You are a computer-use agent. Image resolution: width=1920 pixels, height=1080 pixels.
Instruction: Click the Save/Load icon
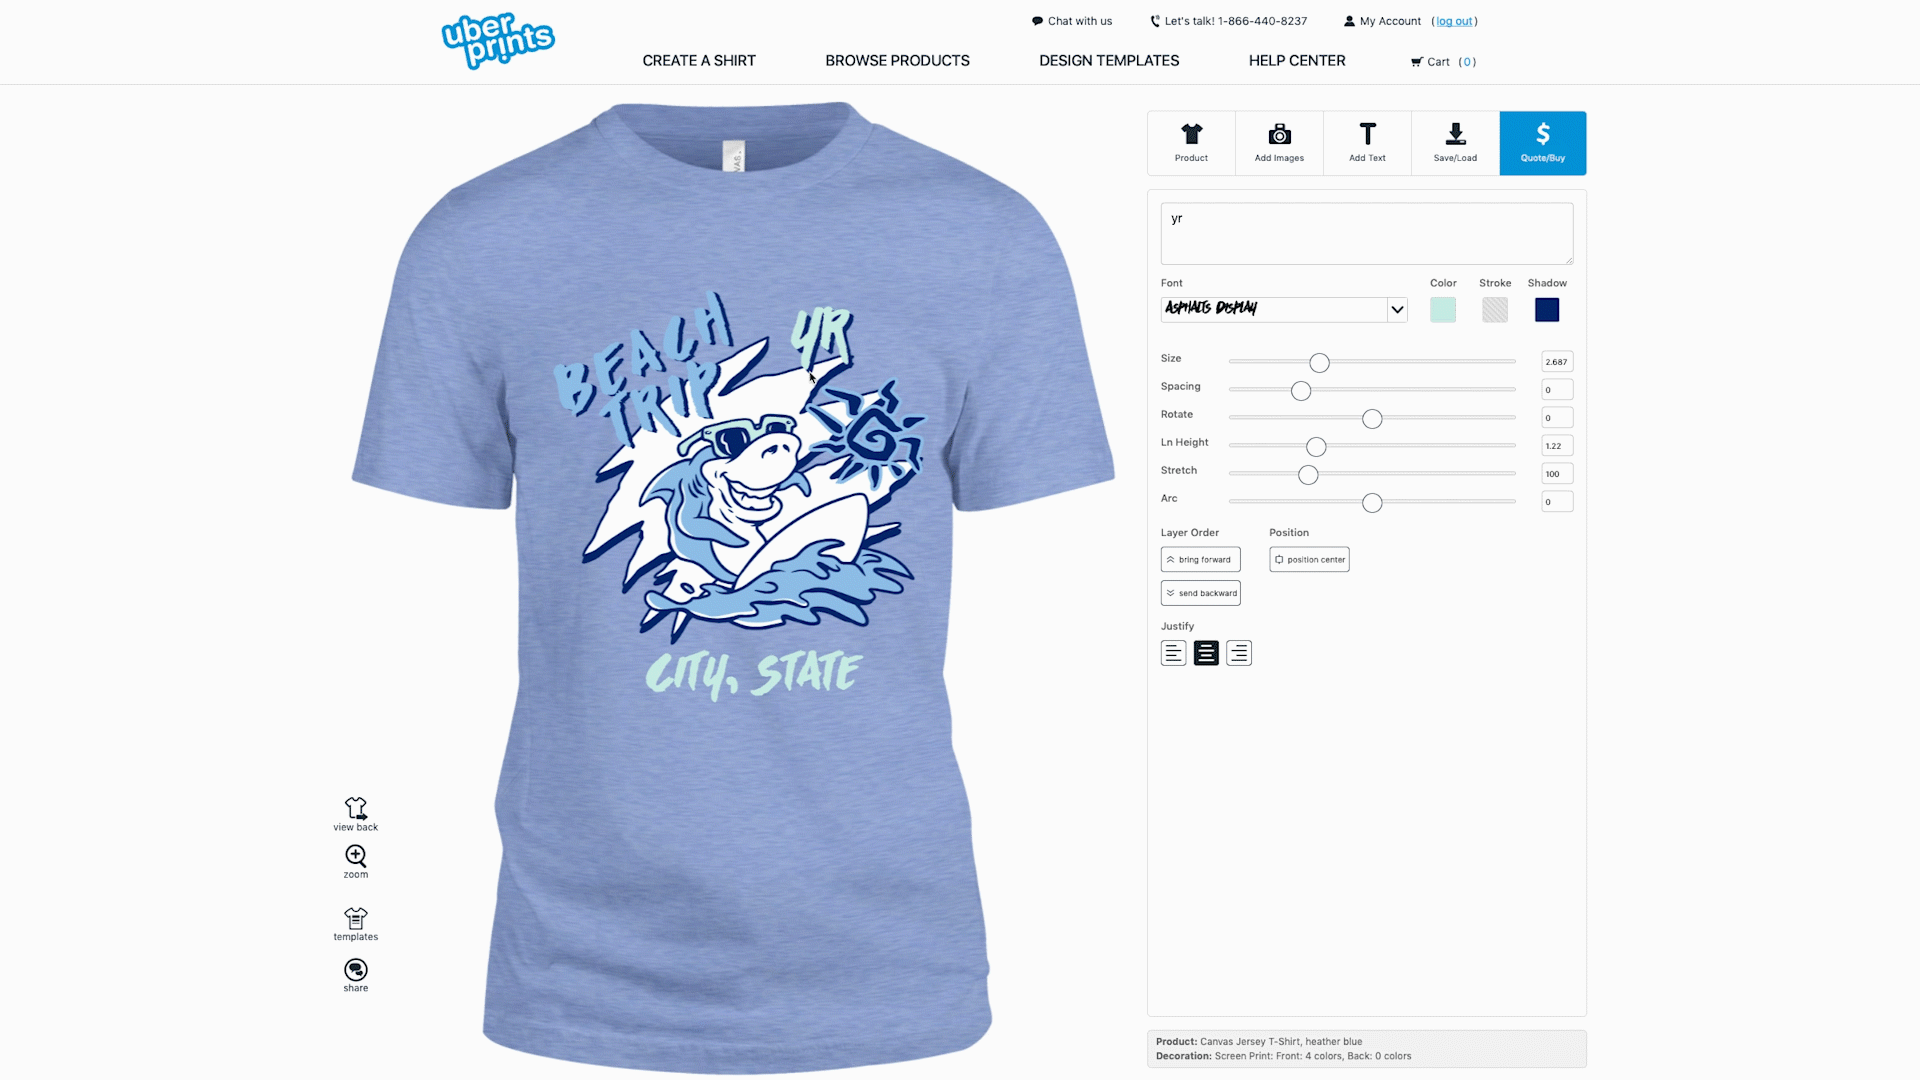click(1455, 142)
